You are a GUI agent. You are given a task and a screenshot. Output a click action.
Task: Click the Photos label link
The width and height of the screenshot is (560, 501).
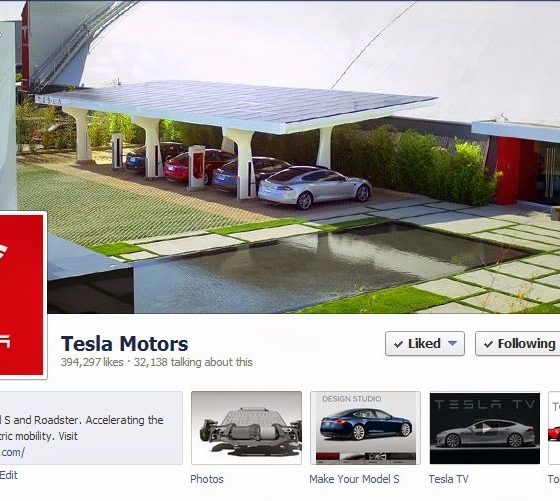[x=207, y=479]
